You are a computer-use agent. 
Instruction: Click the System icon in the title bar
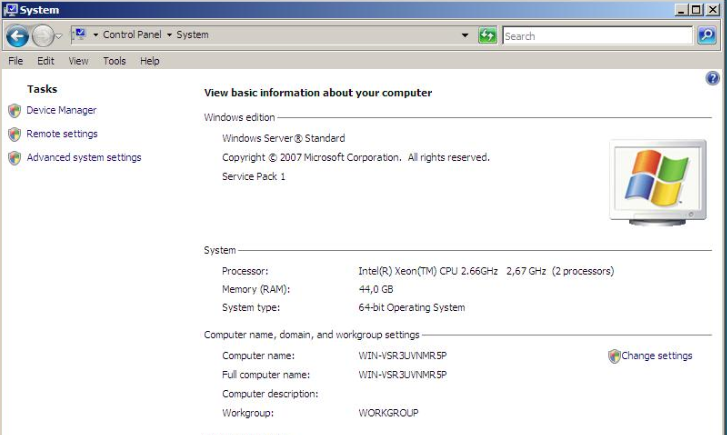coord(10,10)
